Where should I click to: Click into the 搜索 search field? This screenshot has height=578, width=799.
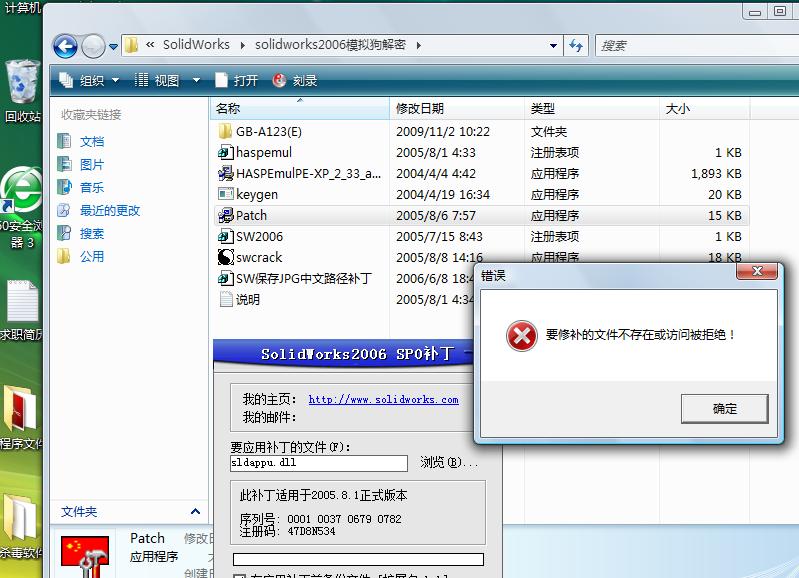tap(696, 45)
